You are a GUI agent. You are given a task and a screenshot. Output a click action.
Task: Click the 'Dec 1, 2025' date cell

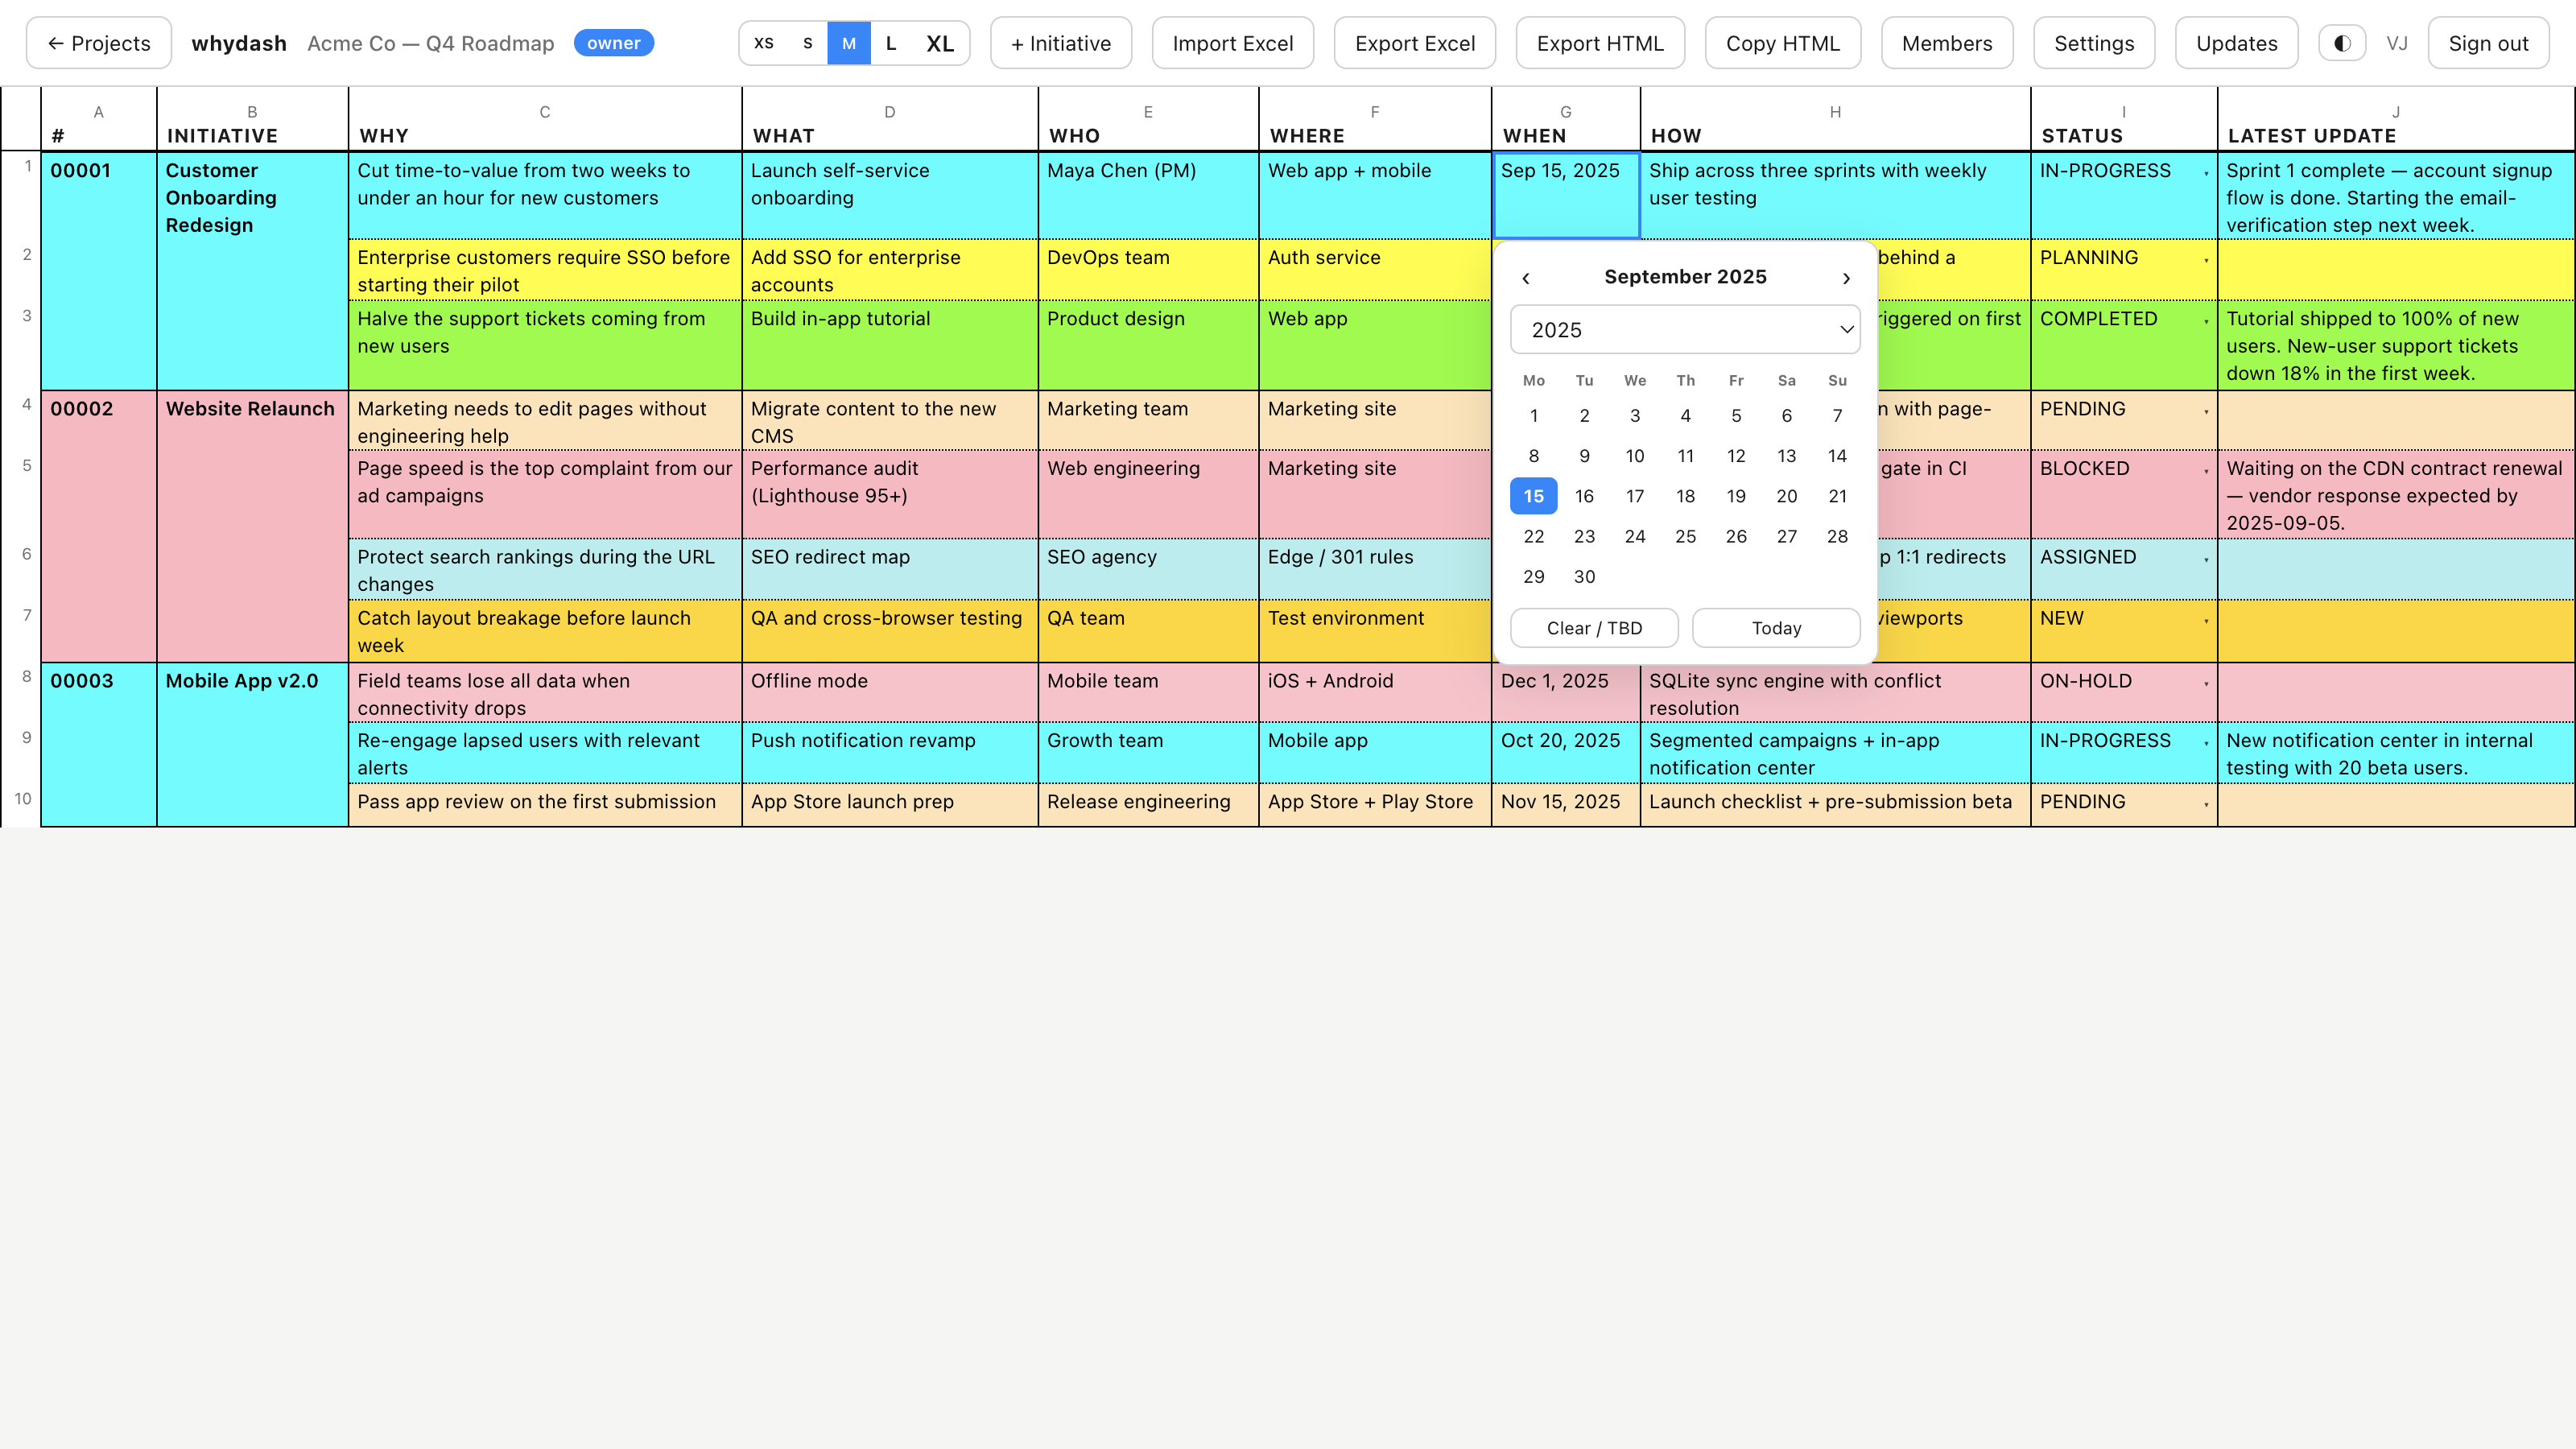coord(1566,692)
